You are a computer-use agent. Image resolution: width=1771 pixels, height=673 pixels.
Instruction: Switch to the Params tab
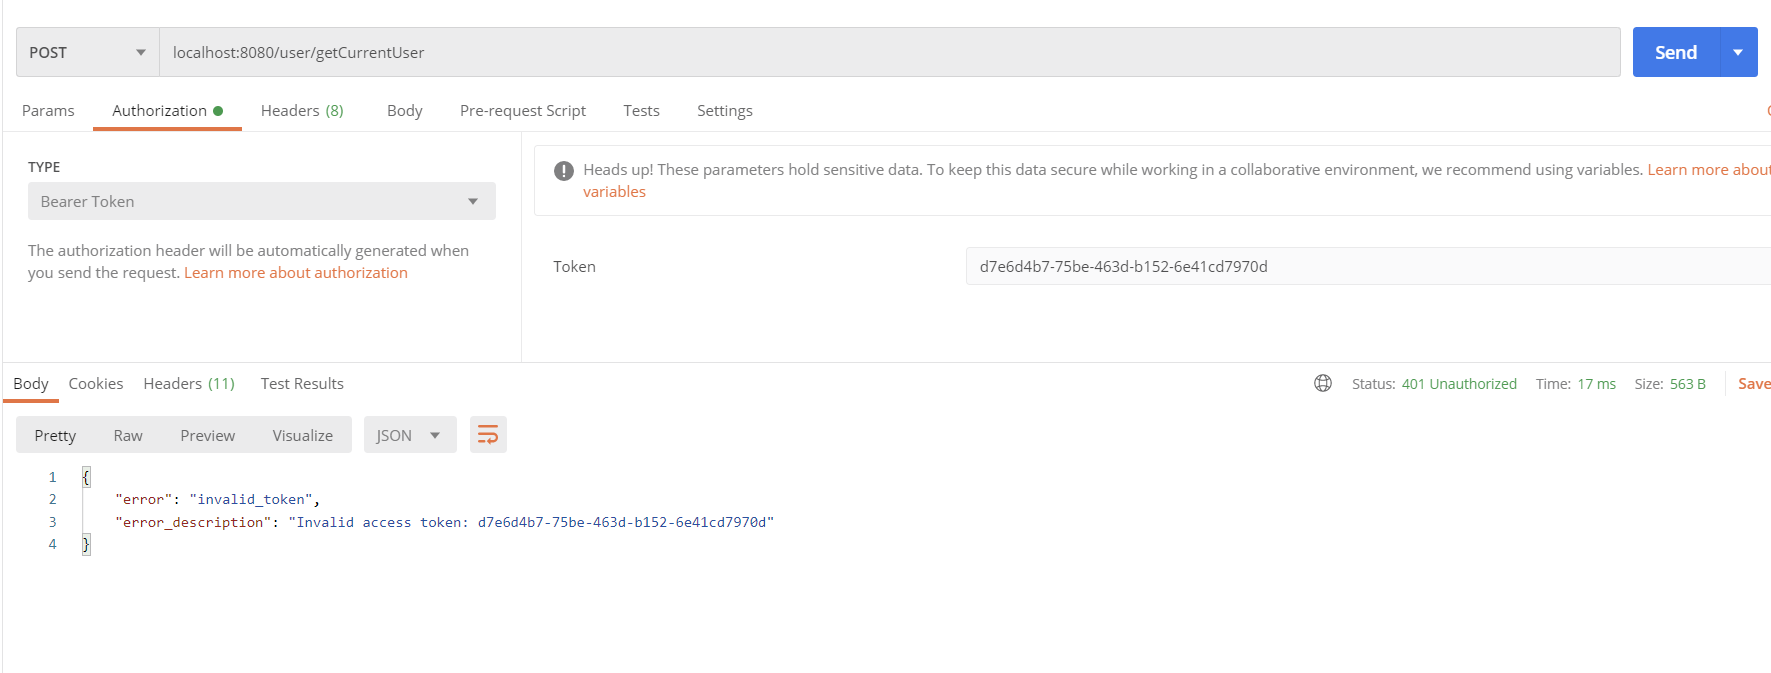point(48,110)
